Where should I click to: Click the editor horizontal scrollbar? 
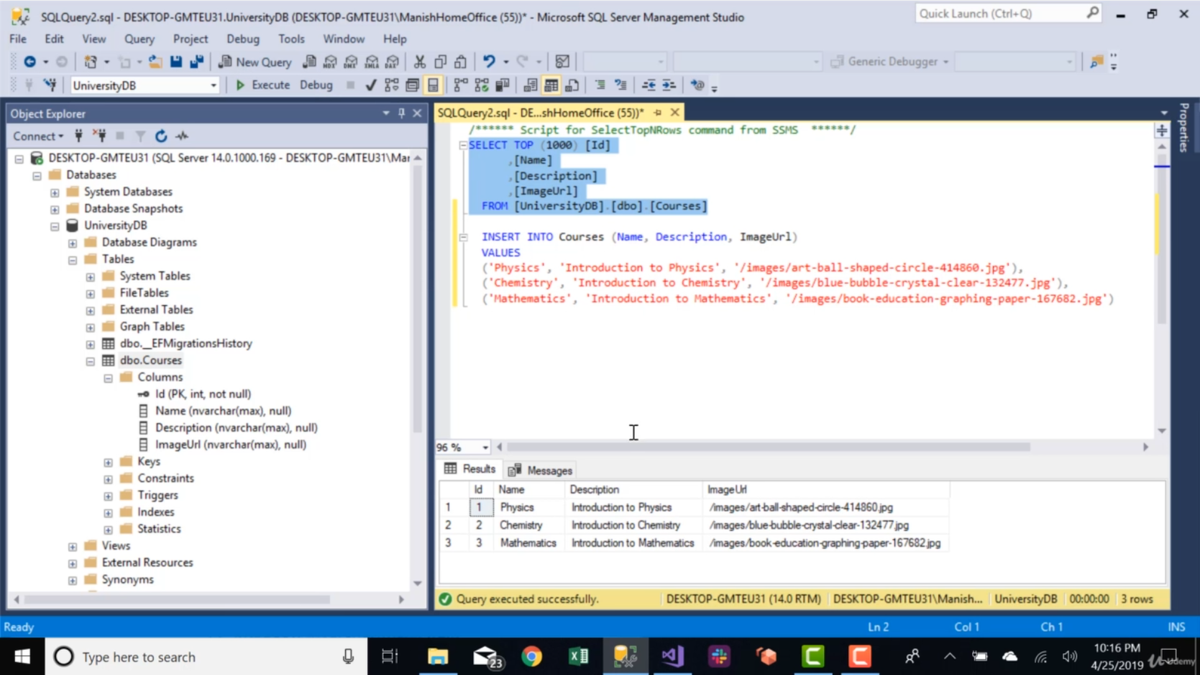pyautogui.click(x=769, y=448)
